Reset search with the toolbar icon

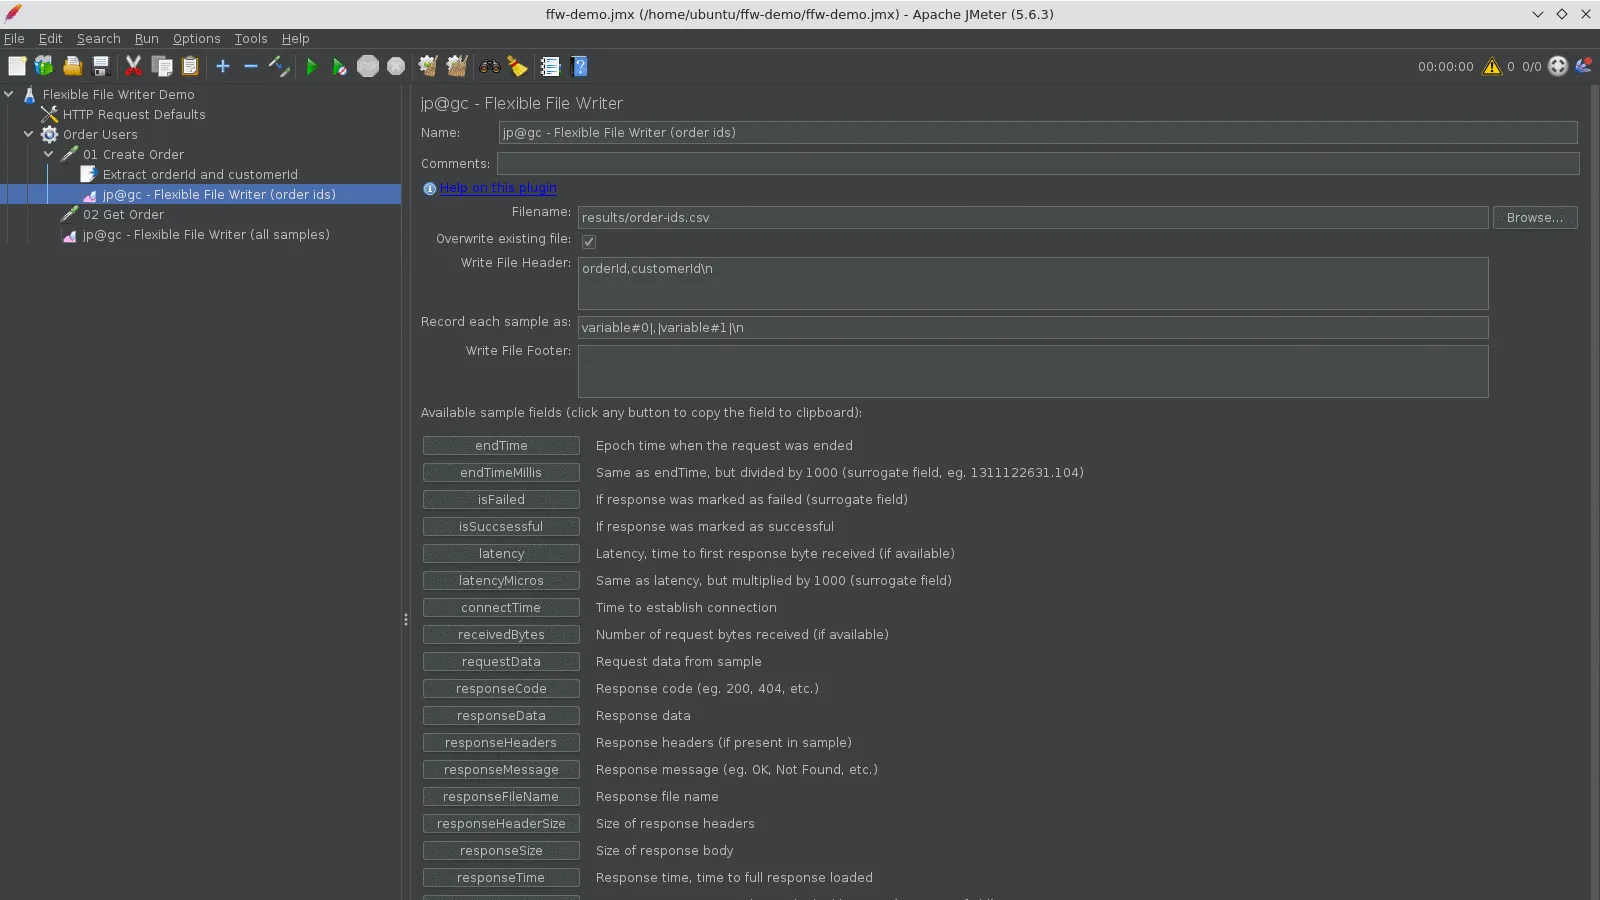pos(518,67)
